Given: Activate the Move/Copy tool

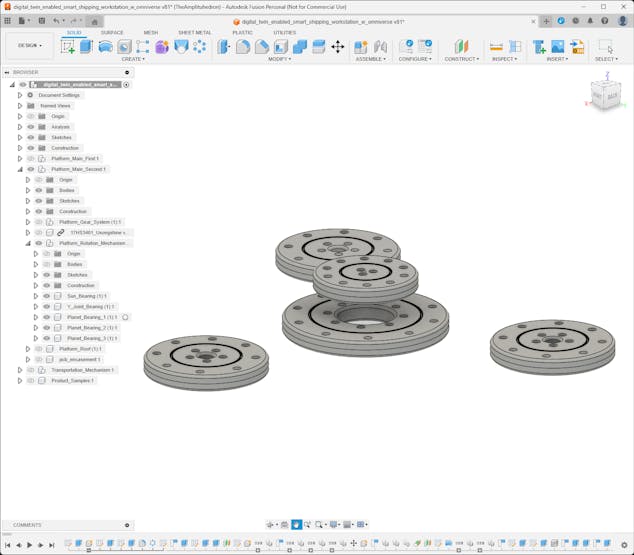Looking at the screenshot, I should (337, 46).
